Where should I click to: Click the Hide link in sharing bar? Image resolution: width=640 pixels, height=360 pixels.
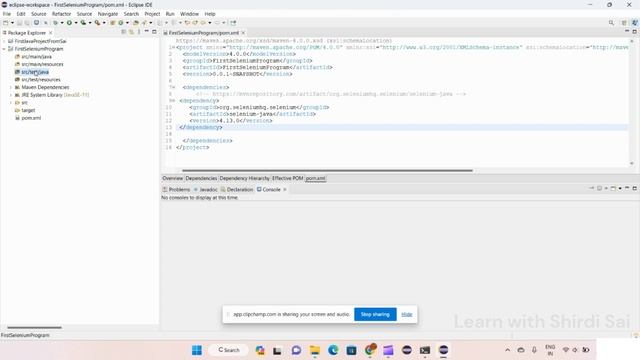point(407,314)
